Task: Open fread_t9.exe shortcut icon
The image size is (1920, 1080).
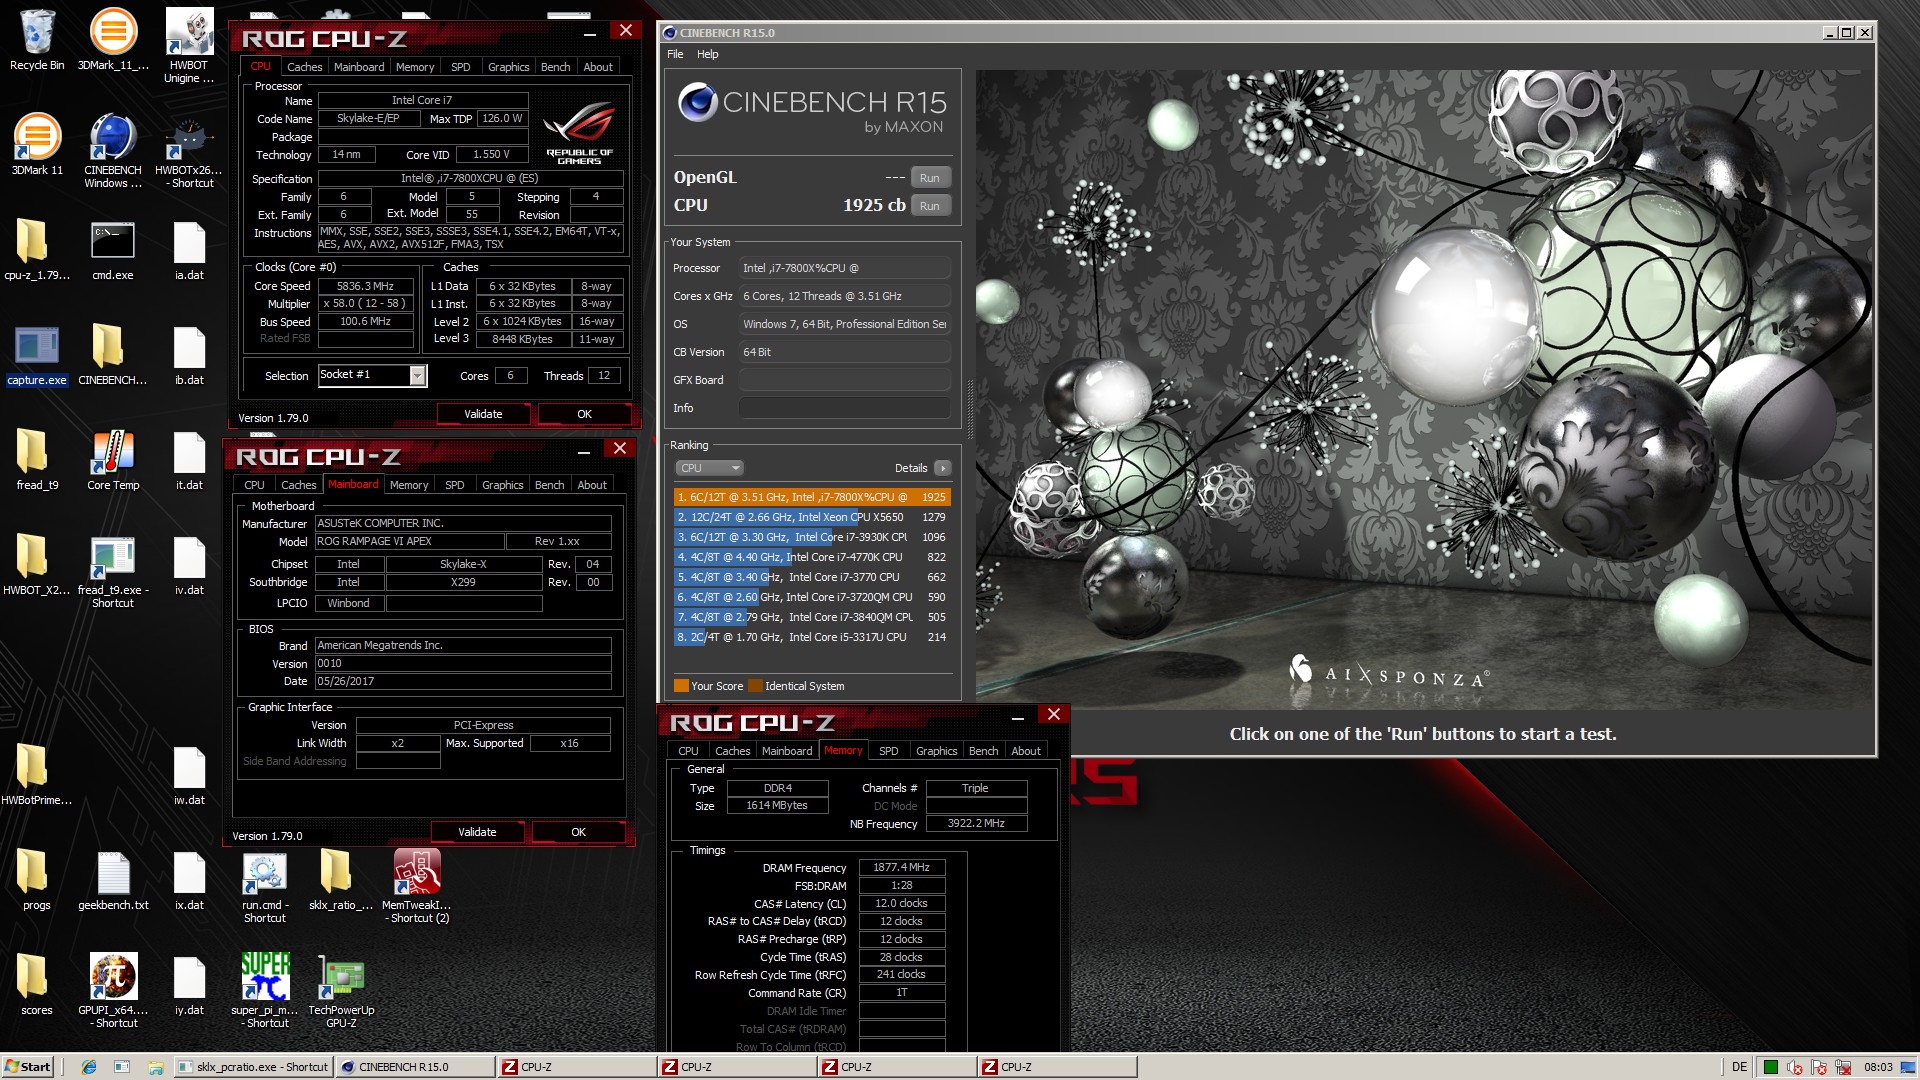Action: pos(113,570)
